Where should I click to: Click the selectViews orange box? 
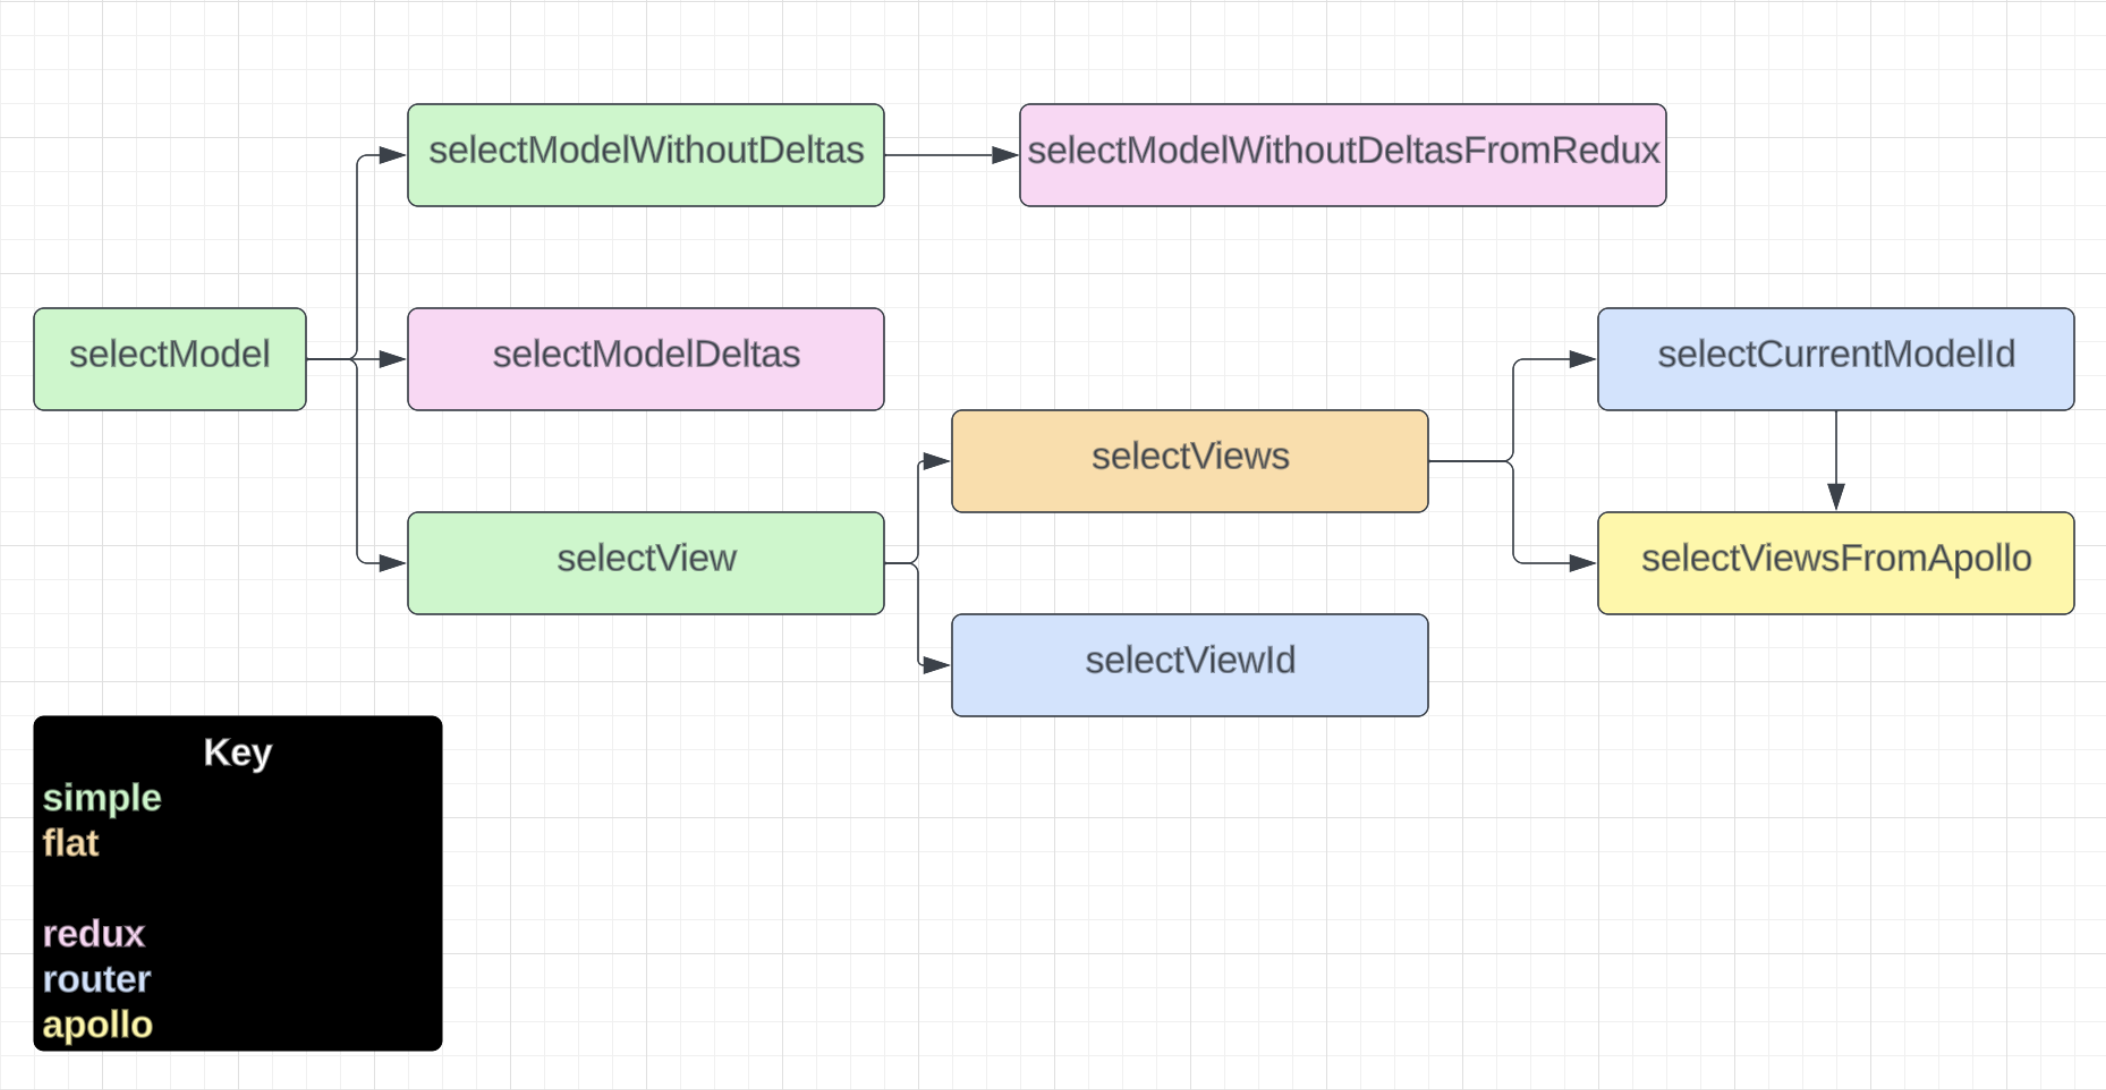[1190, 461]
